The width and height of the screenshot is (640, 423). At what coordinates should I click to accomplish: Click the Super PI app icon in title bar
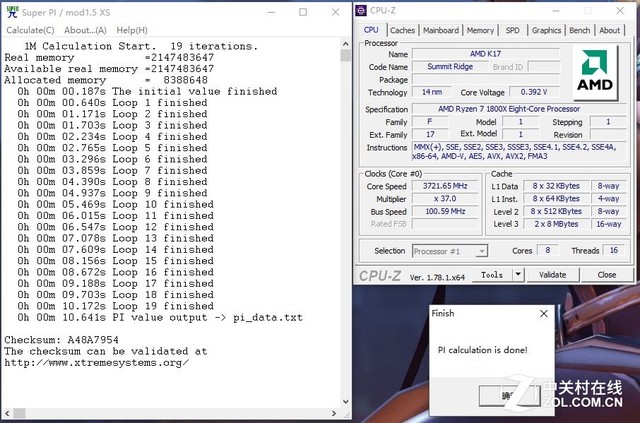[x=12, y=12]
